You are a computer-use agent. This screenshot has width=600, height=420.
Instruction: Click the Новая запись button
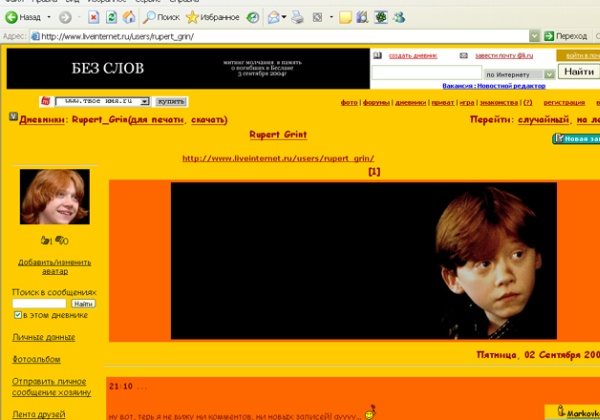click(576, 138)
